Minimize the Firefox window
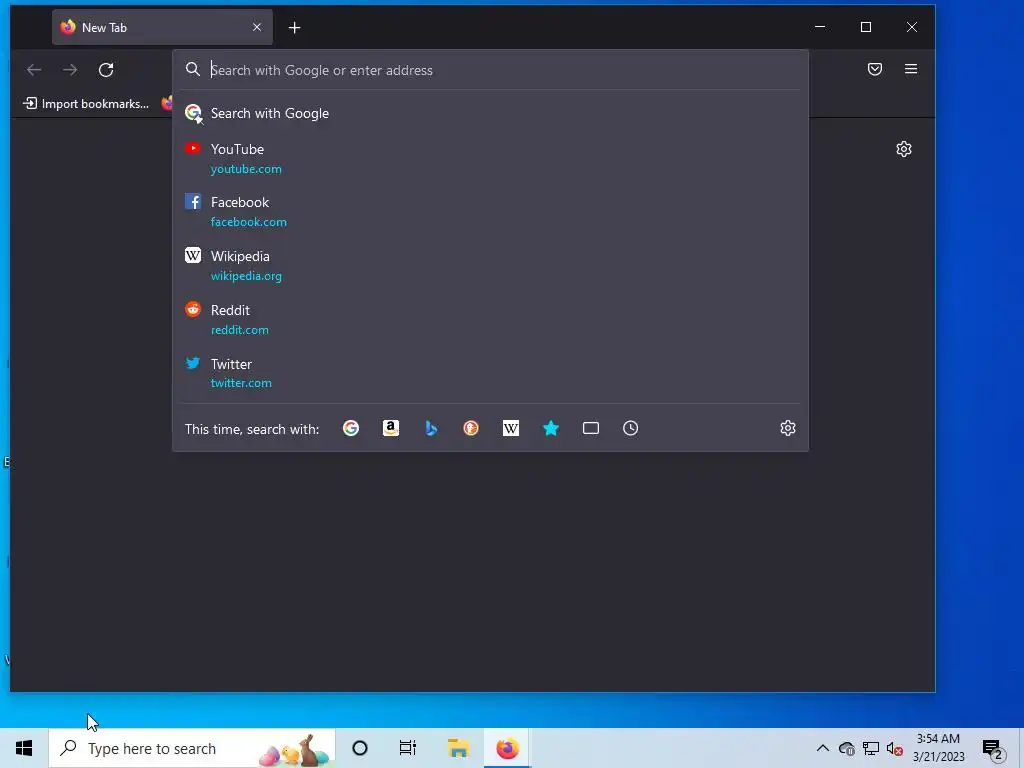The image size is (1024, 768). pos(820,27)
